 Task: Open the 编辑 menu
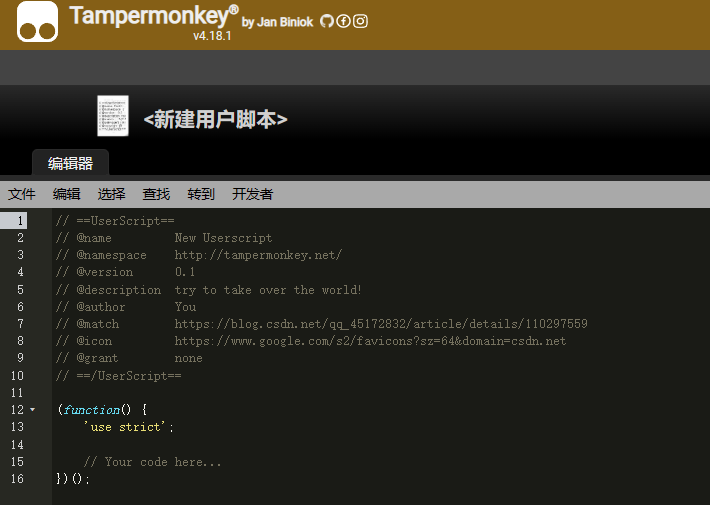tap(67, 194)
